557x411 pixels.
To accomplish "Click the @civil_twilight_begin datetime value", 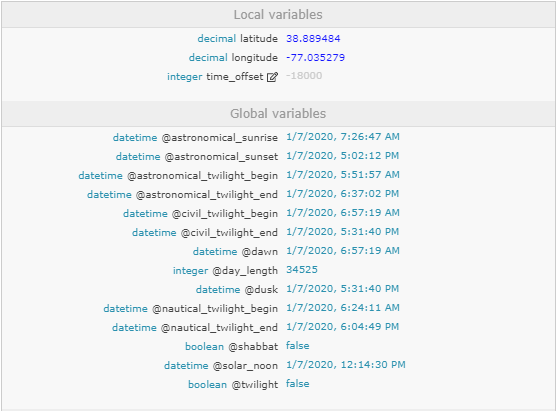I will coord(343,213).
